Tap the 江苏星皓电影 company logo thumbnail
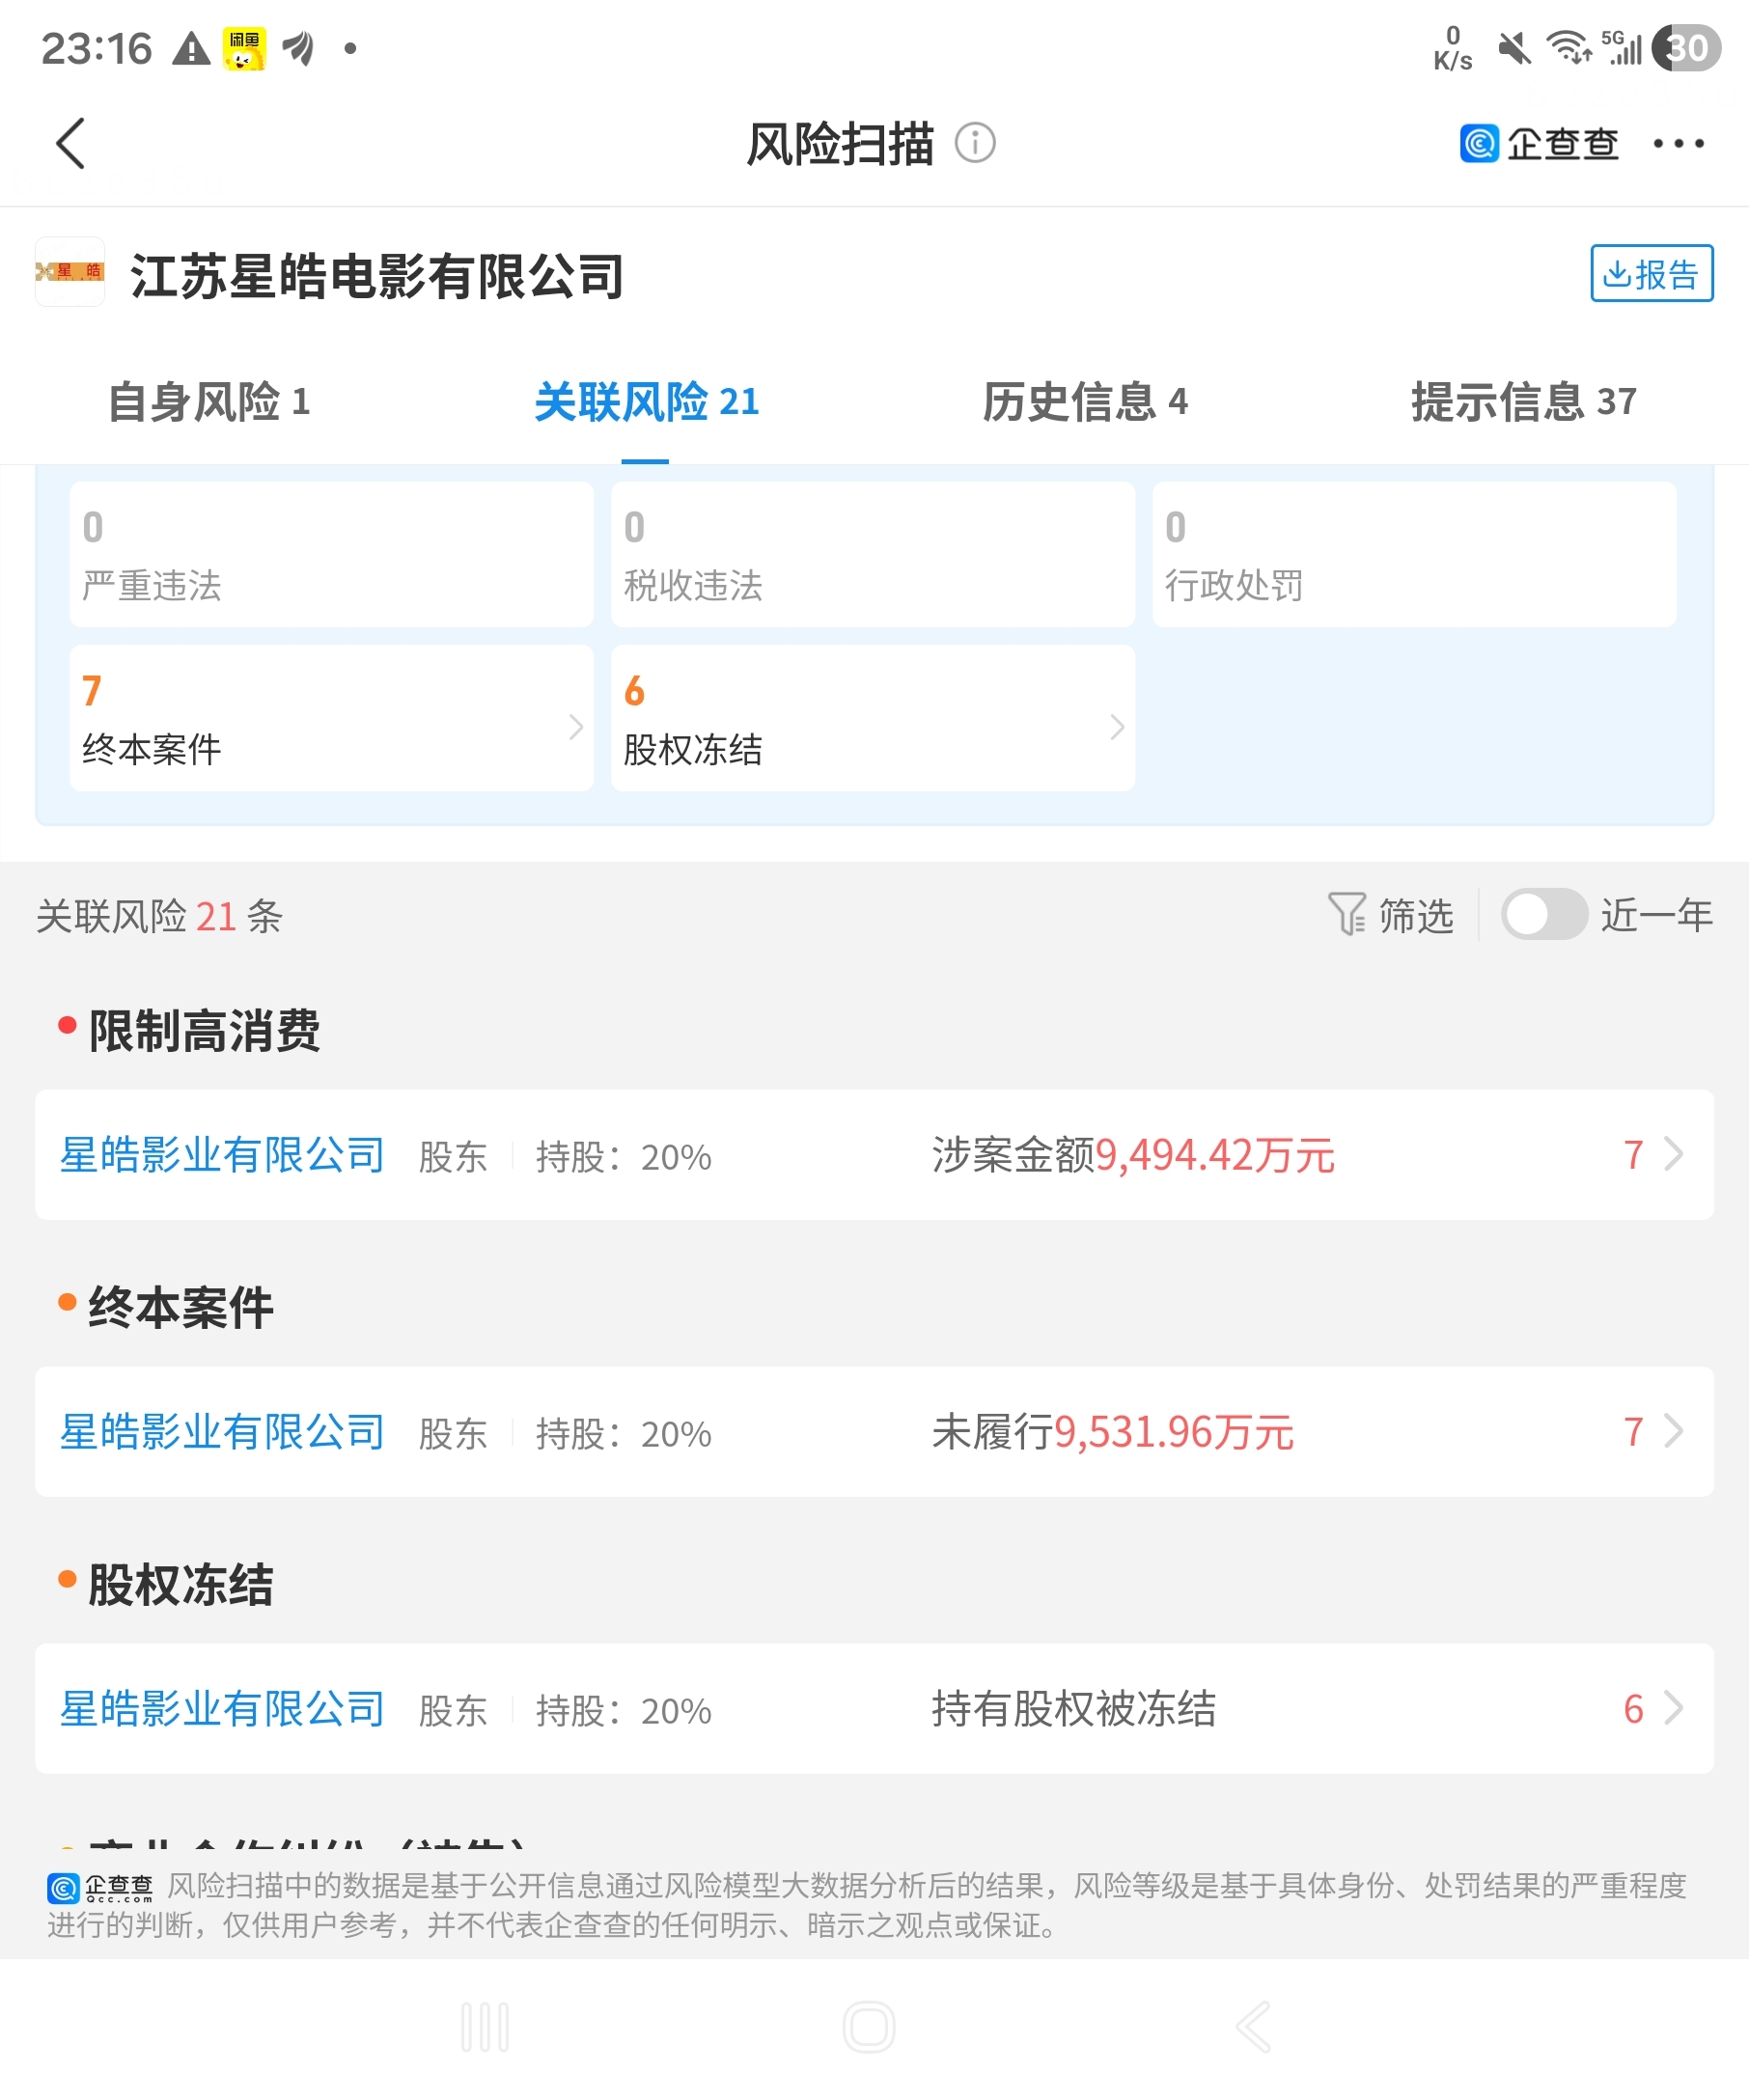 pos(70,272)
